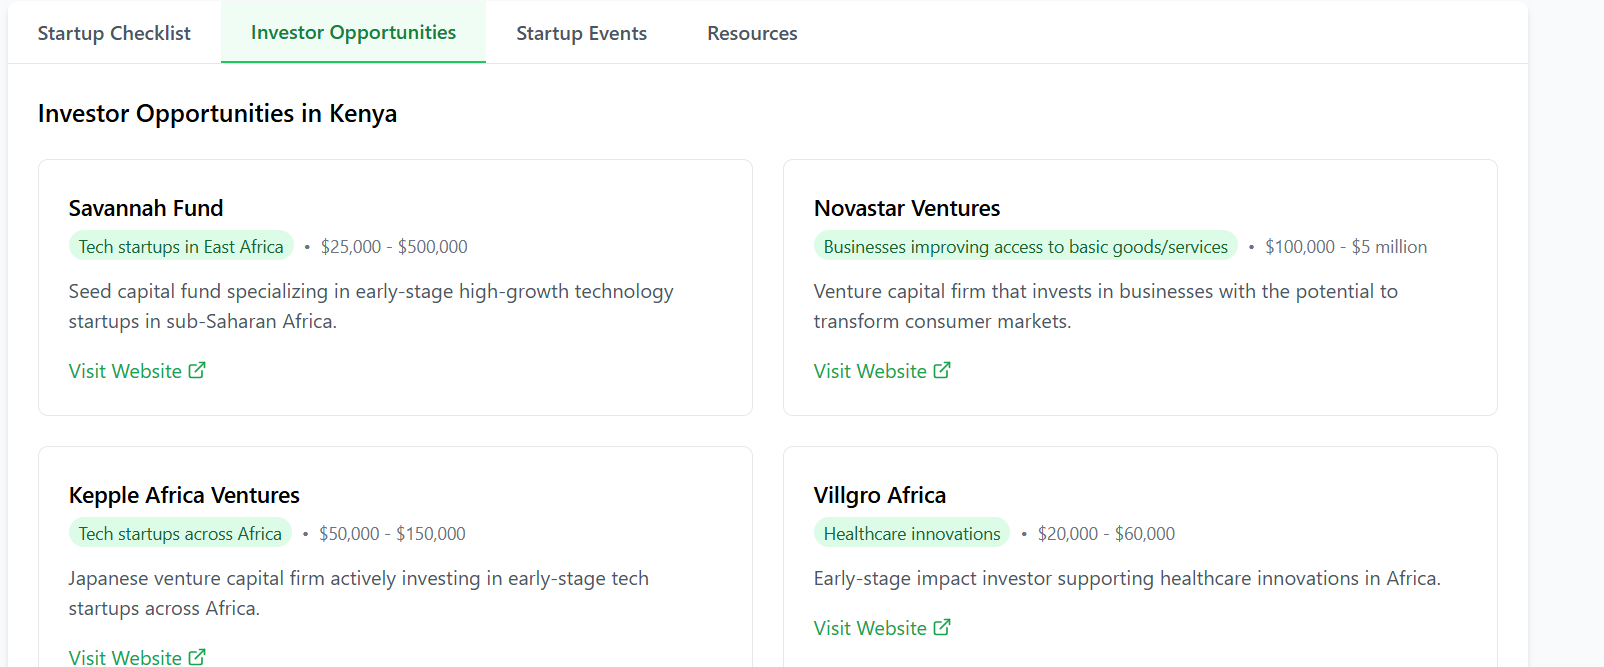Click the Kepple Africa Ventures card heading
The width and height of the screenshot is (1604, 667).
[184, 495]
